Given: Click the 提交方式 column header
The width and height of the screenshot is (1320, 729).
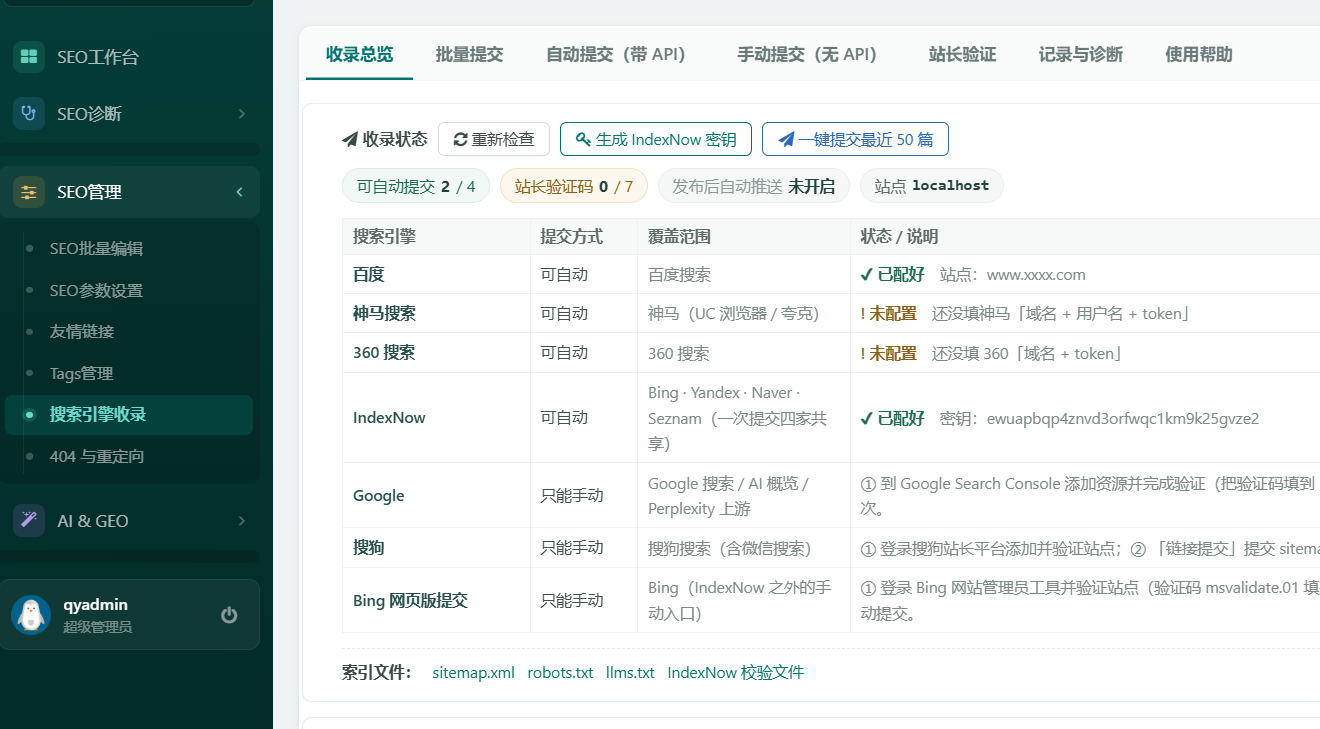Looking at the screenshot, I should point(572,236).
